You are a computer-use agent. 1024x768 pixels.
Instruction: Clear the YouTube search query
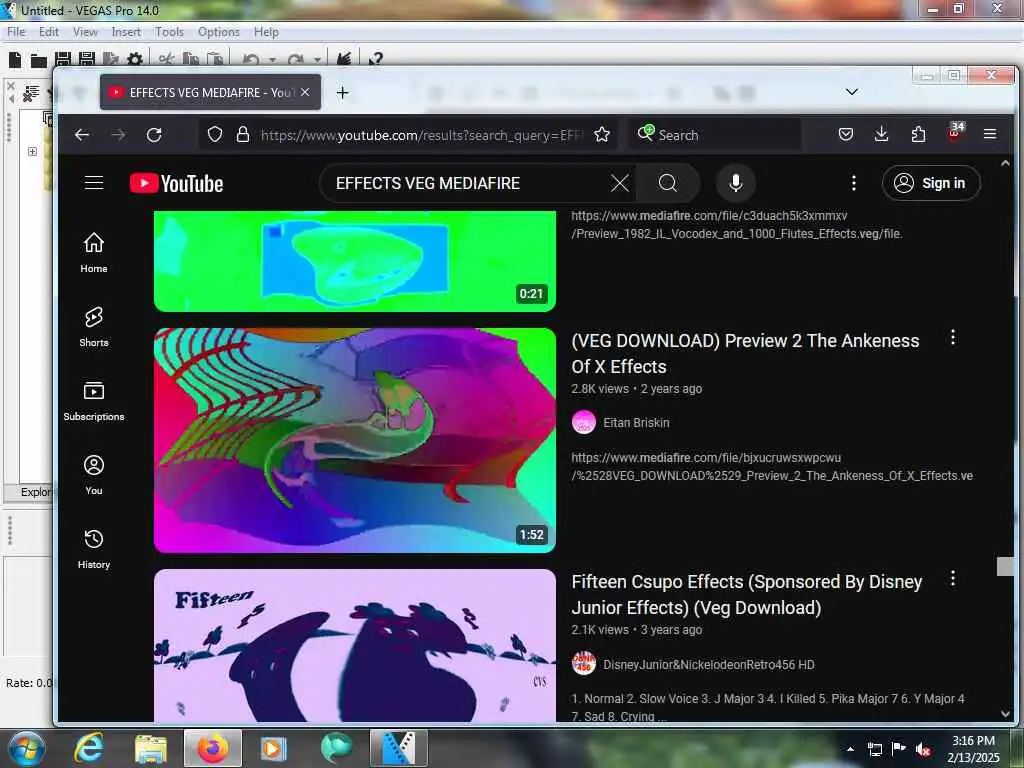click(x=620, y=184)
